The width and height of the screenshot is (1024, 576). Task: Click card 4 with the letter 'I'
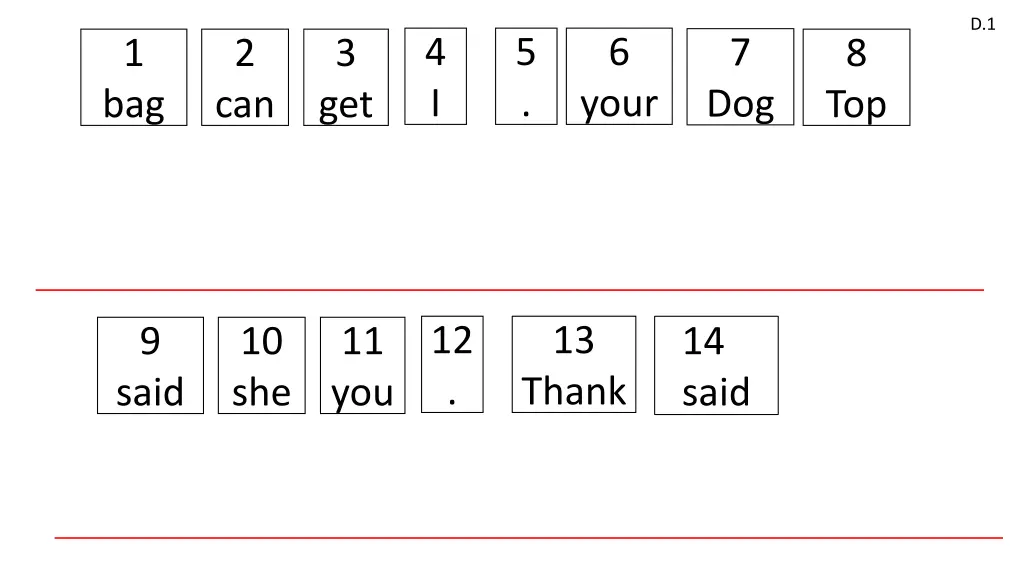pyautogui.click(x=435, y=76)
